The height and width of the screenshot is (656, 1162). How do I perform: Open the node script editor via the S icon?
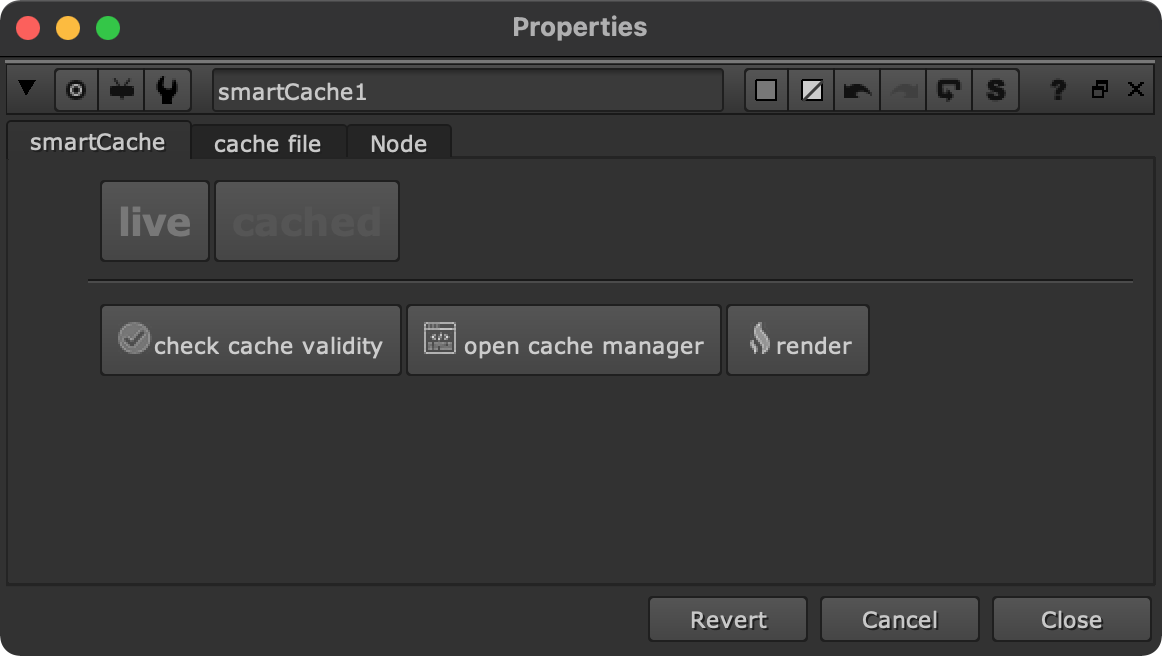coord(995,89)
